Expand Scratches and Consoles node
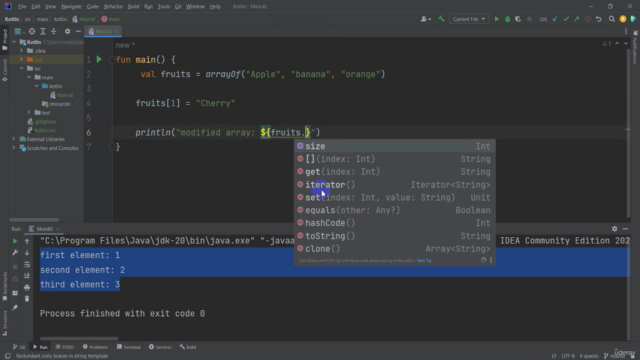Viewport: 640px width, 360px height. click(x=14, y=148)
